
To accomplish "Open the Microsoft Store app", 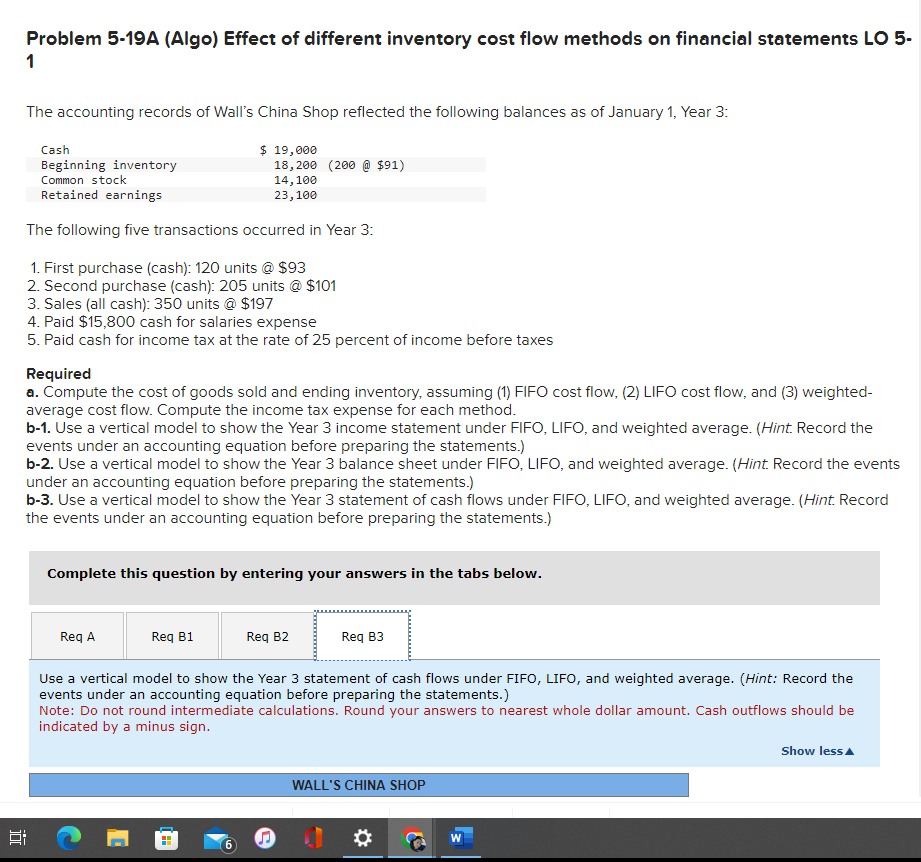I will [166, 838].
